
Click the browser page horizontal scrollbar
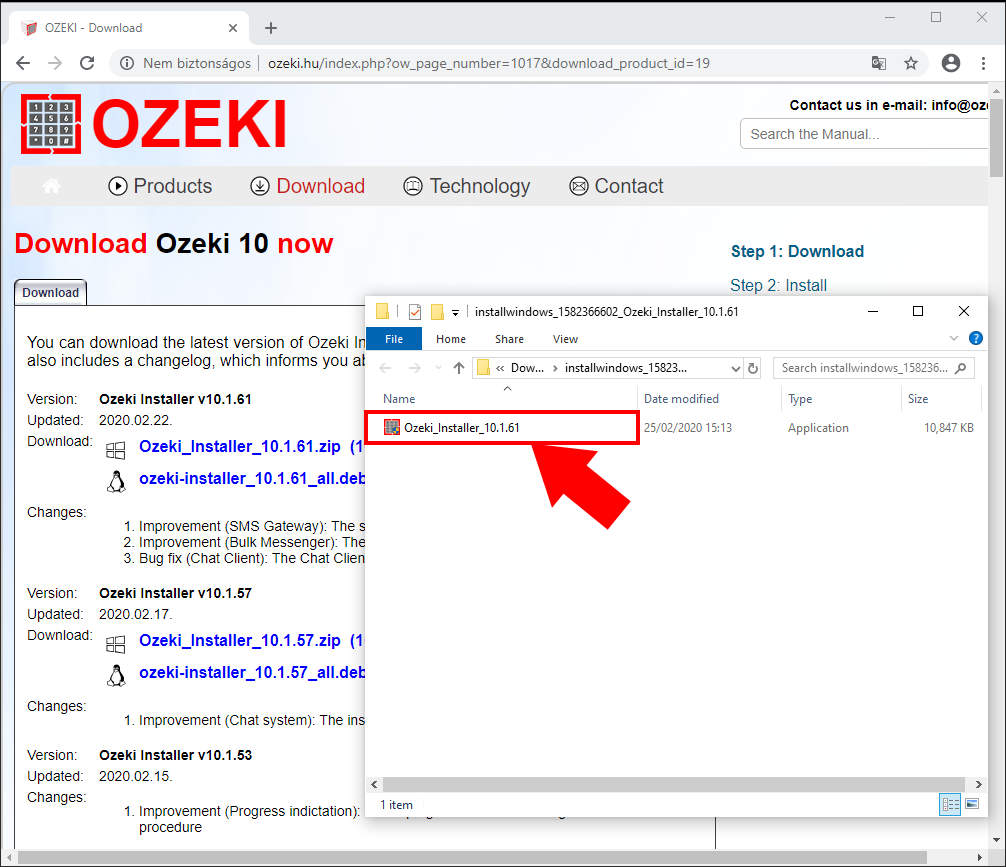pos(472,857)
